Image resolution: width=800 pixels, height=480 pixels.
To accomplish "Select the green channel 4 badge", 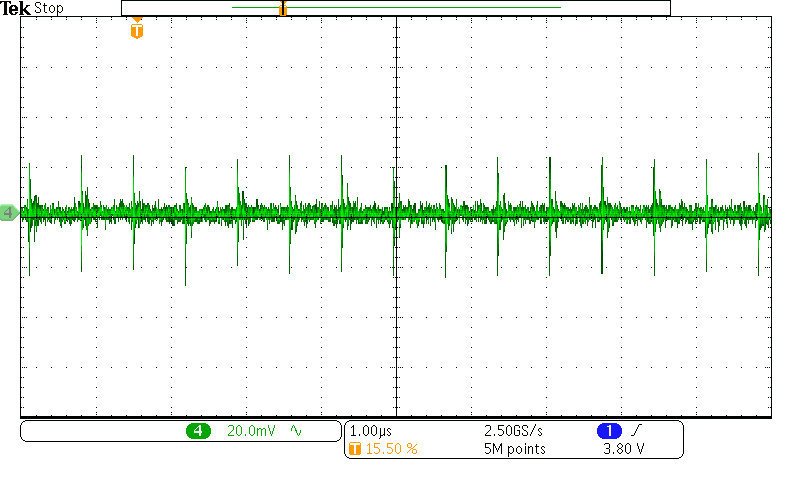I will coord(197,431).
